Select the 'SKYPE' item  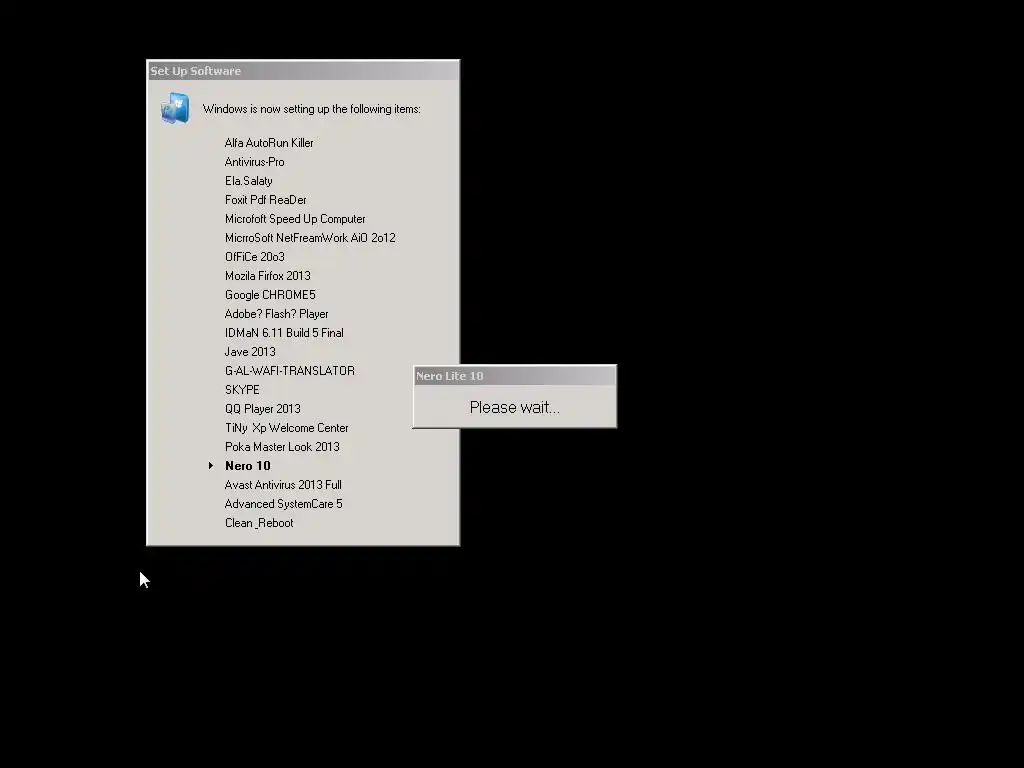242,390
